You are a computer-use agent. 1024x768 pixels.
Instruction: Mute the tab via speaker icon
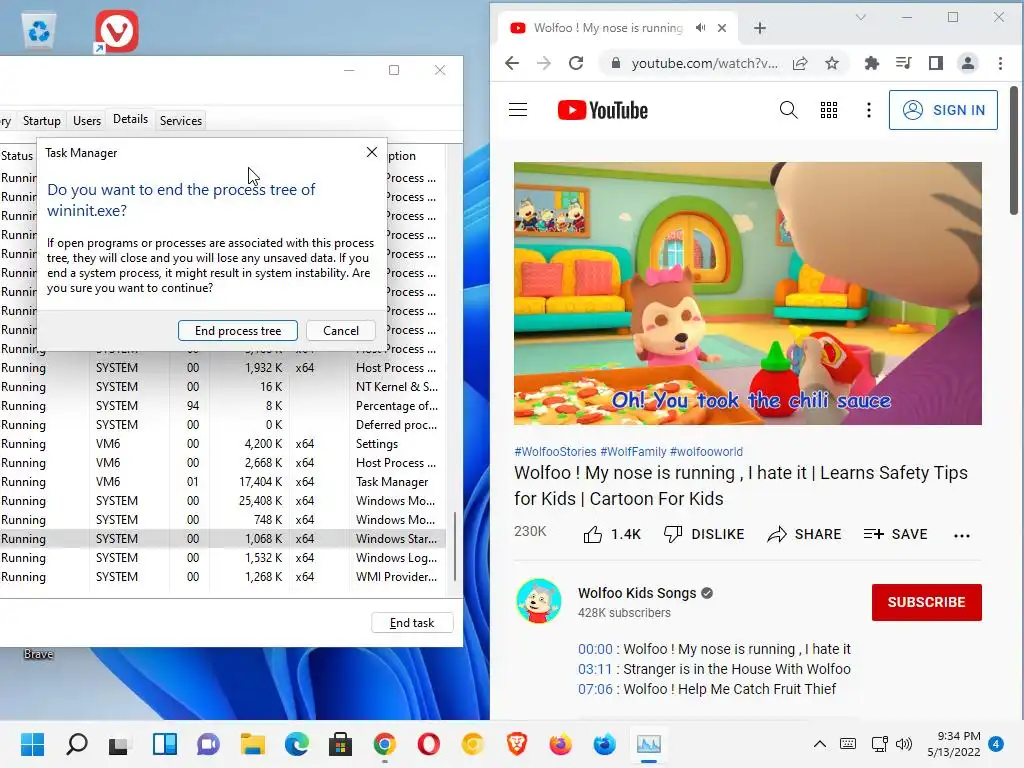pyautogui.click(x=701, y=28)
